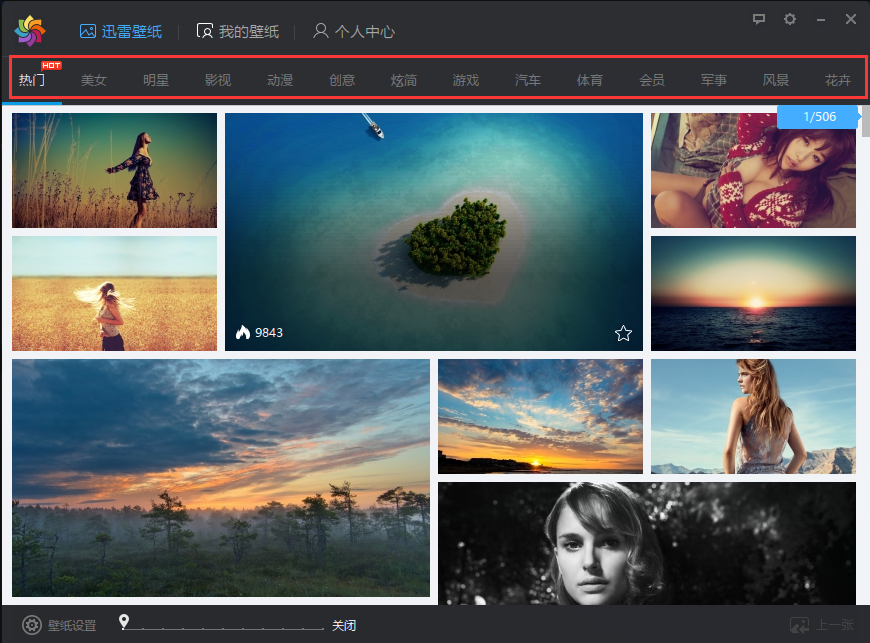
Task: Open the misty forest sunset wallpaper
Action: pos(221,478)
